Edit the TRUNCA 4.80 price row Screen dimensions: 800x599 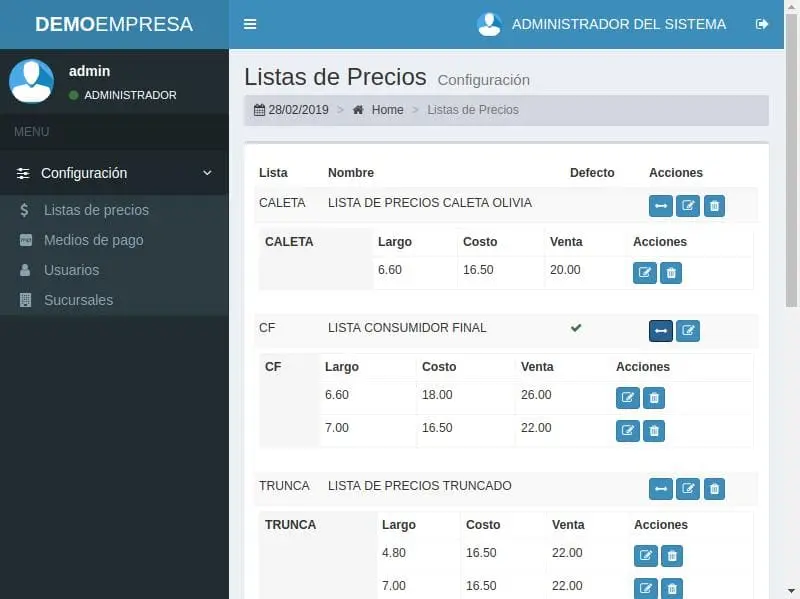(x=645, y=556)
